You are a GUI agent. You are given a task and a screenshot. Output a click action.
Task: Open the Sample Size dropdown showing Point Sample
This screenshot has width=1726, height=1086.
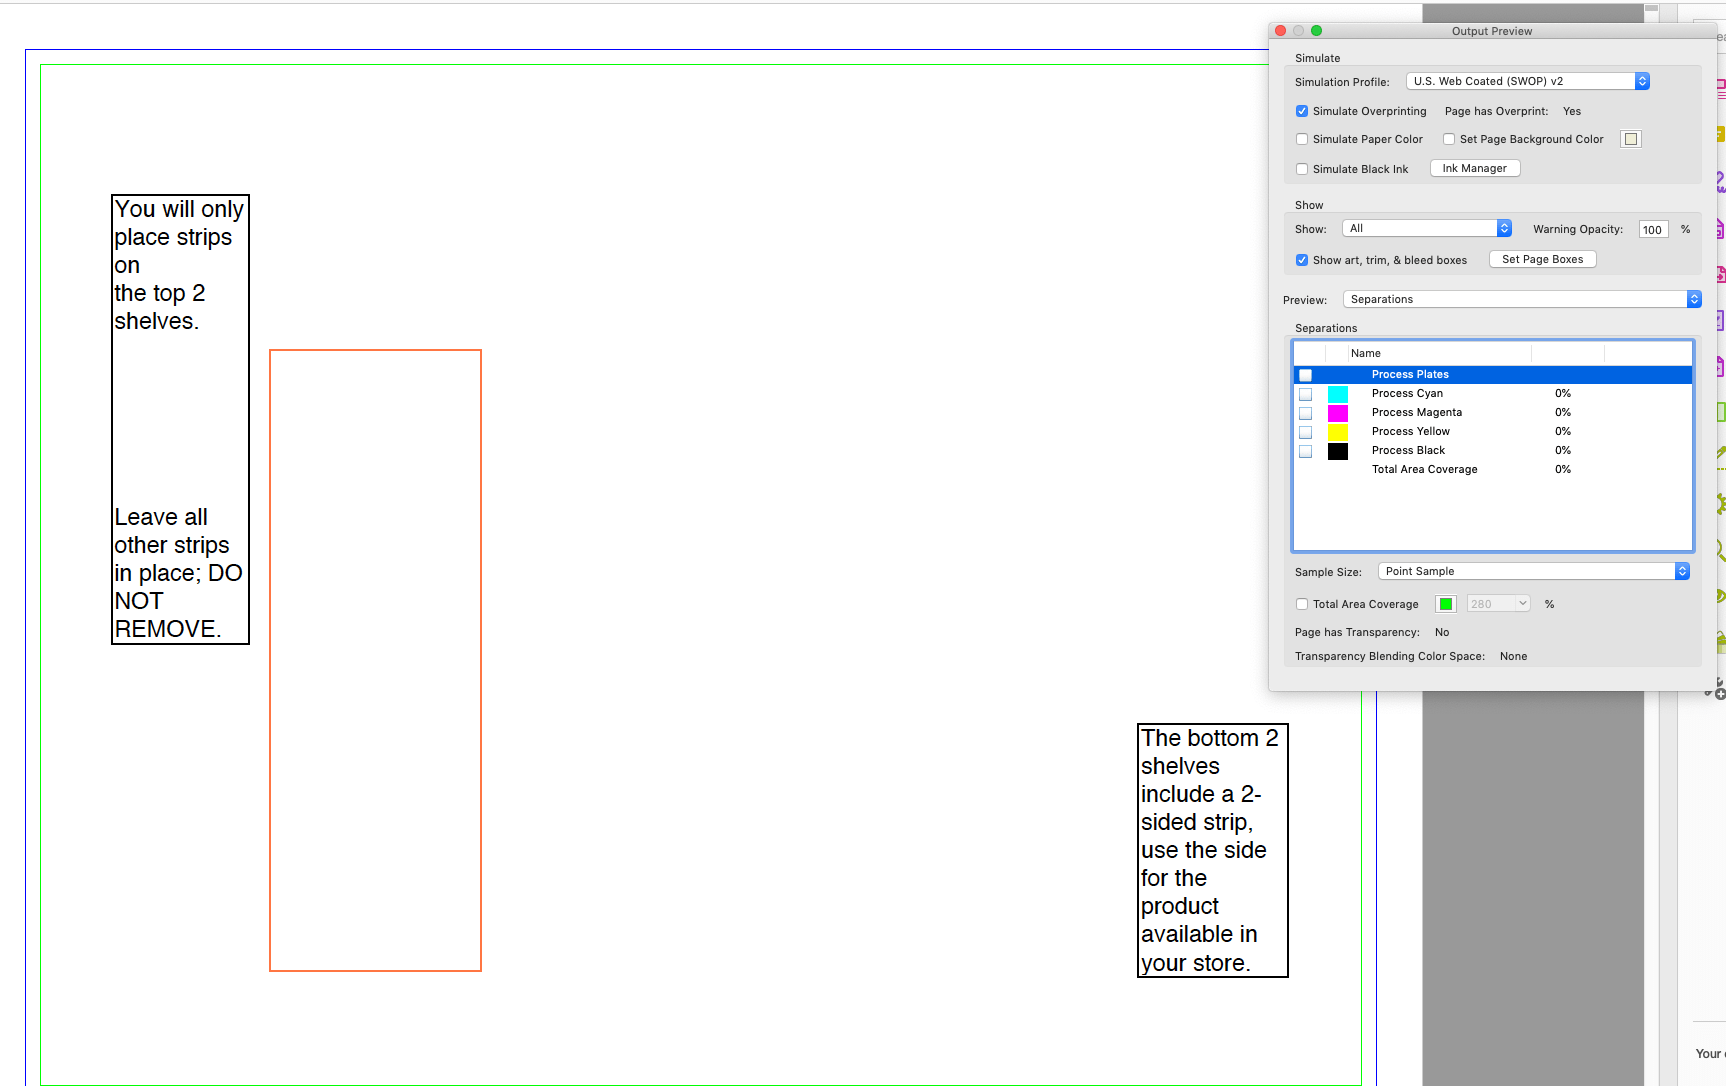1532,571
